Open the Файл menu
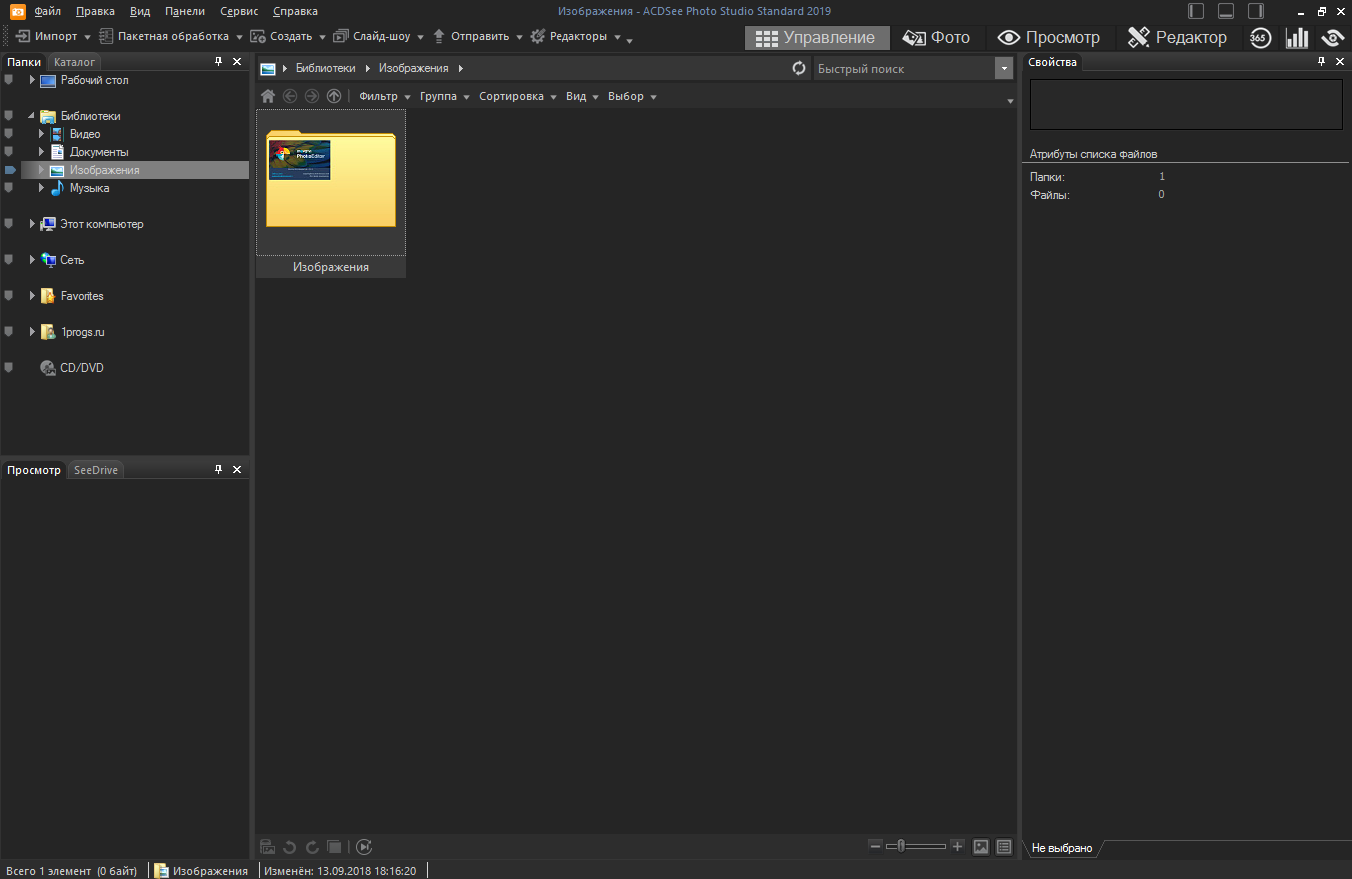Viewport: 1352px width, 879px height. click(x=47, y=11)
